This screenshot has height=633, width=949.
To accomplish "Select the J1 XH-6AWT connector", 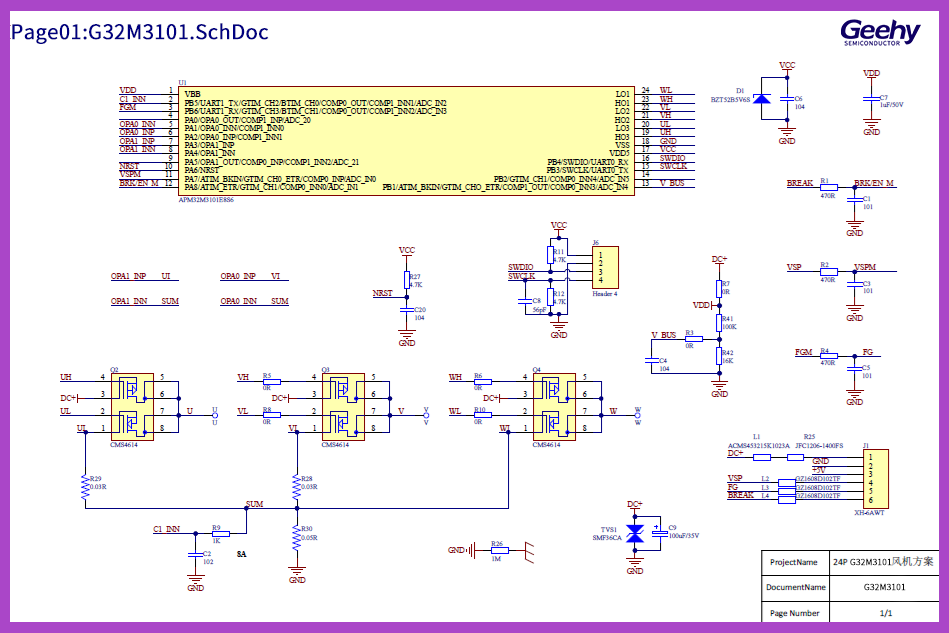I will point(874,480).
